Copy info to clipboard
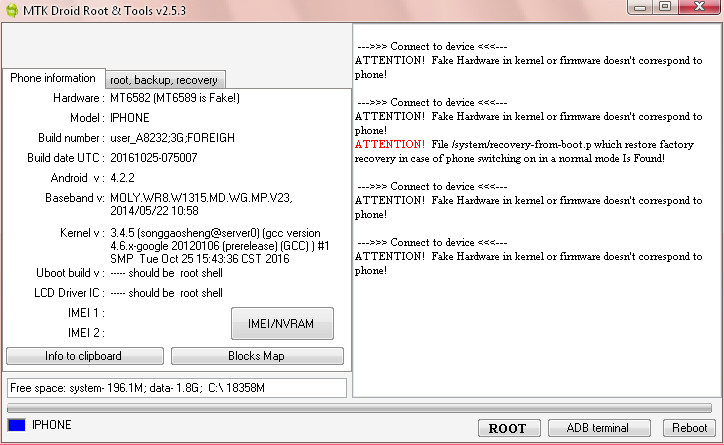724x445 pixels. pos(84,356)
